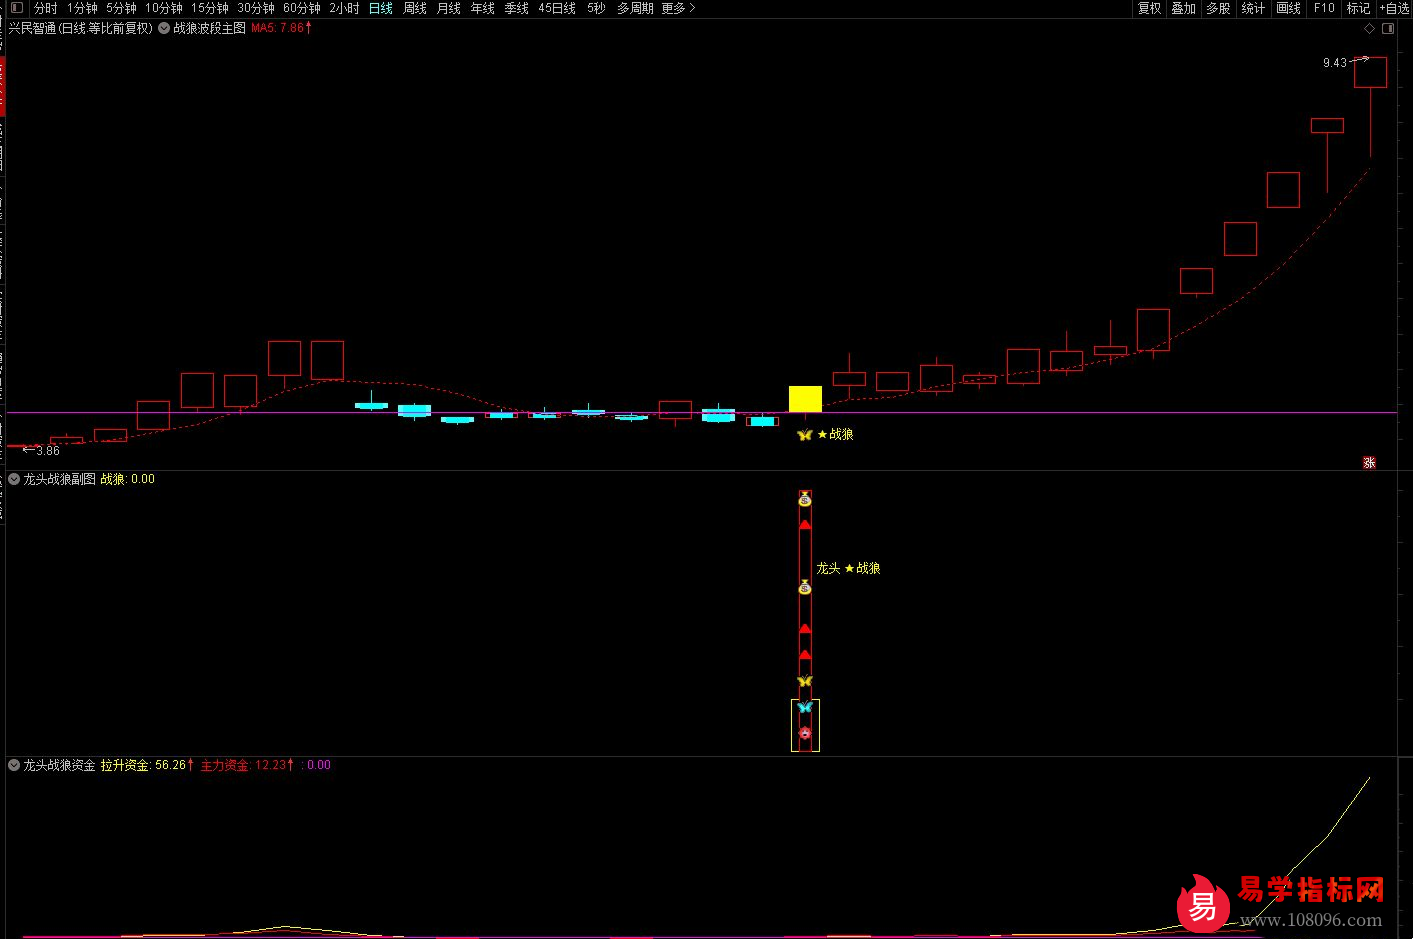Click the red flower icon at signal bottom

pos(805,733)
